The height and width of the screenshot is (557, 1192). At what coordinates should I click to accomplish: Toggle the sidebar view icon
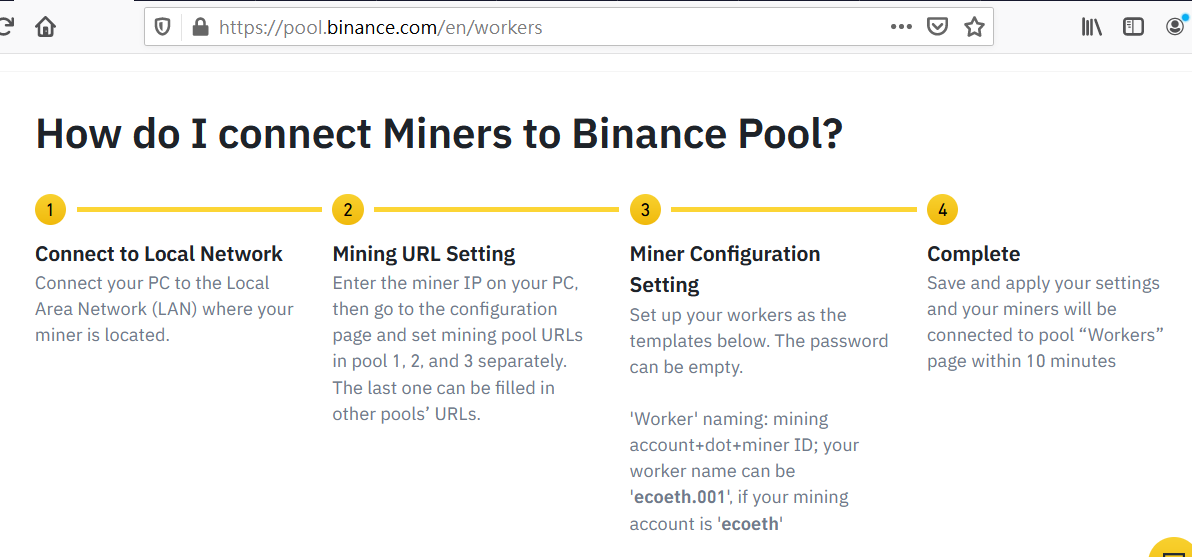coord(1133,27)
